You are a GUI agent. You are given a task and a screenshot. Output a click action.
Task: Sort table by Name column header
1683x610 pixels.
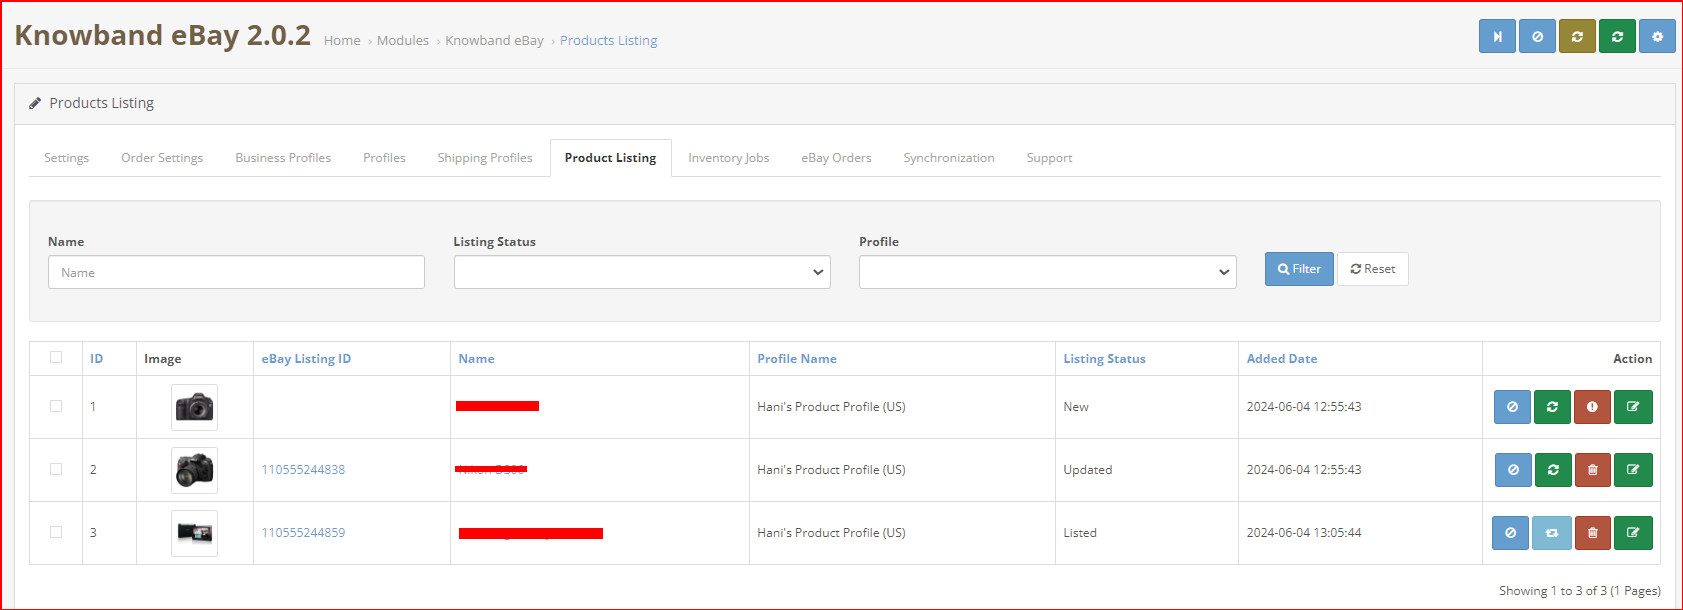pos(476,359)
